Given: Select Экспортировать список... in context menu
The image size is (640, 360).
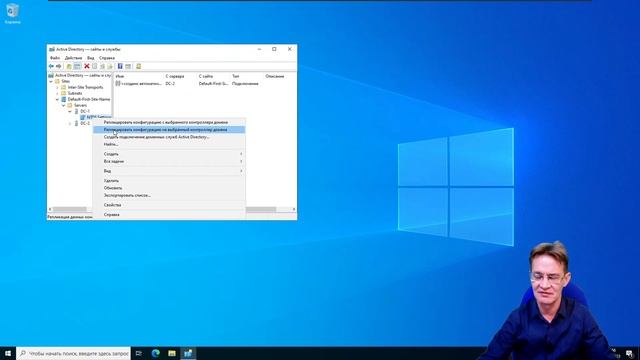Looking at the screenshot, I should click(169, 195).
